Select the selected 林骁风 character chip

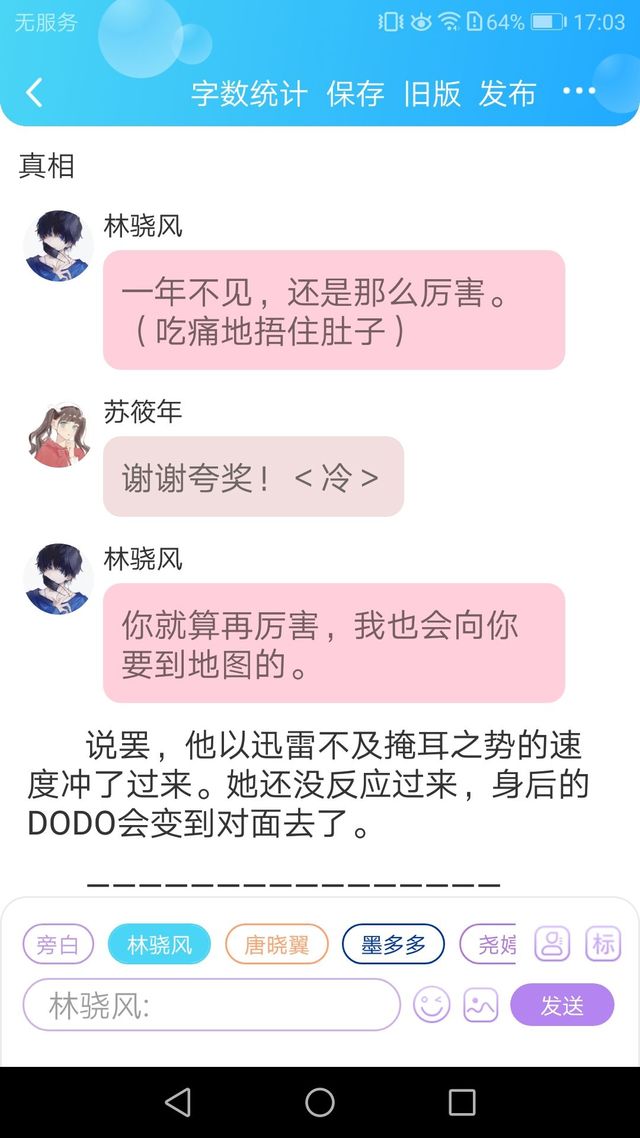click(160, 944)
